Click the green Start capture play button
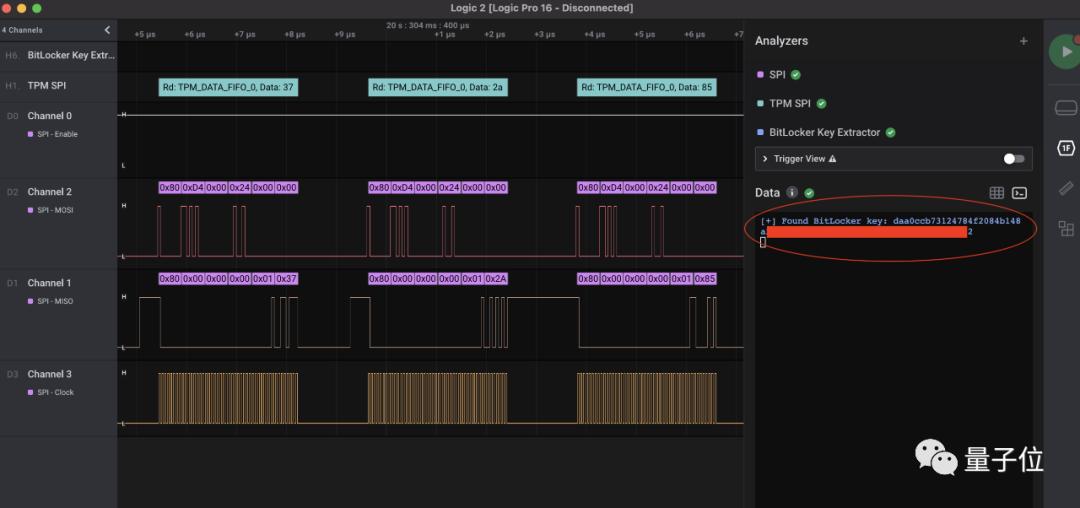The height and width of the screenshot is (508, 1080). (1064, 53)
